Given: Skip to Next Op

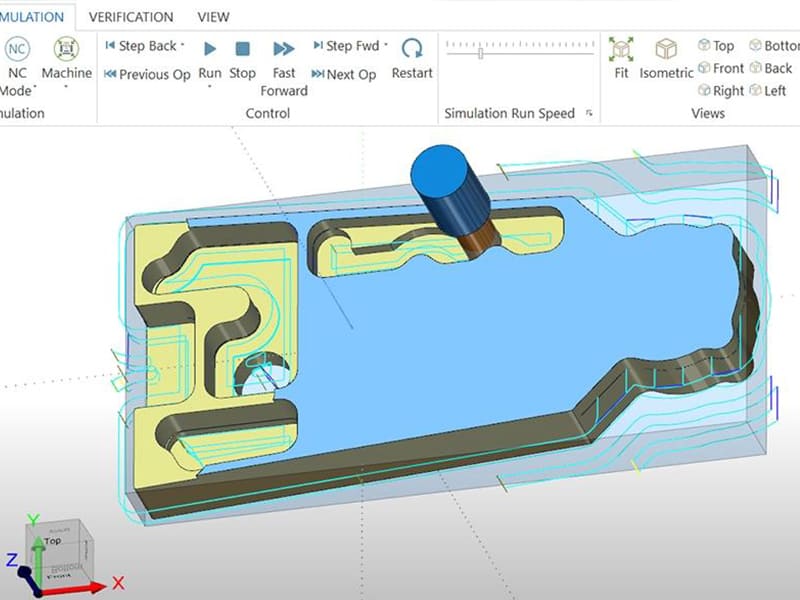Looking at the screenshot, I should point(344,74).
